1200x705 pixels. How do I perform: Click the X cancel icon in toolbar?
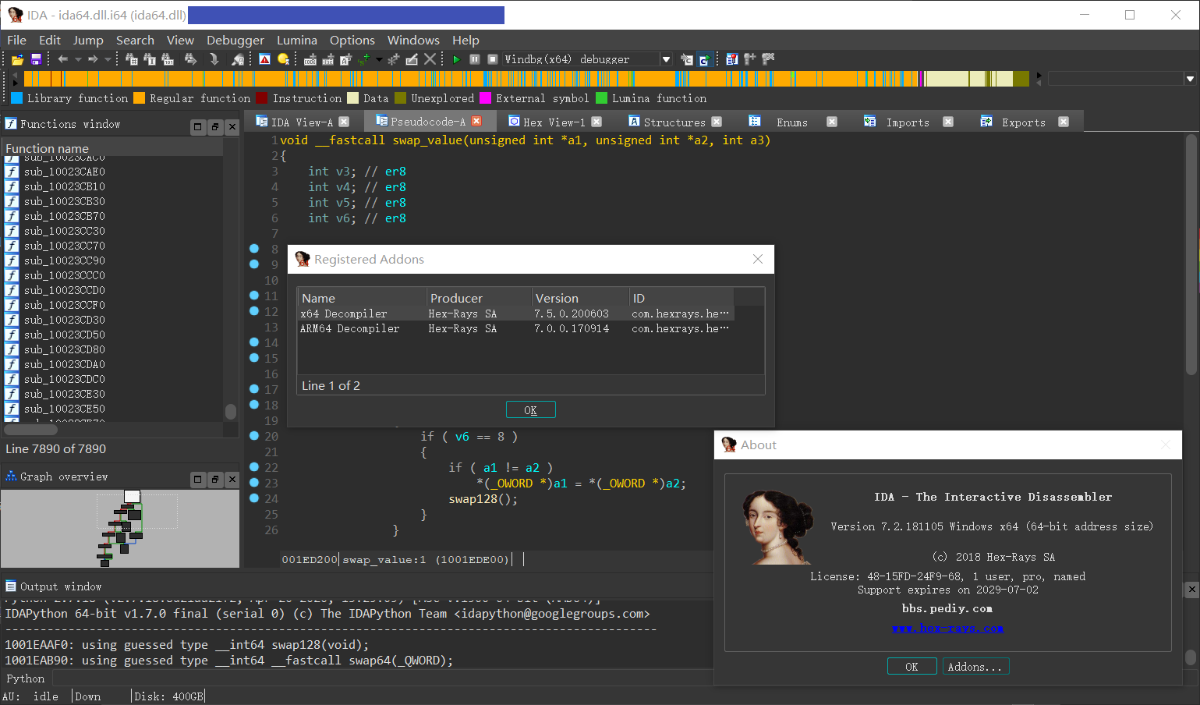pos(429,59)
